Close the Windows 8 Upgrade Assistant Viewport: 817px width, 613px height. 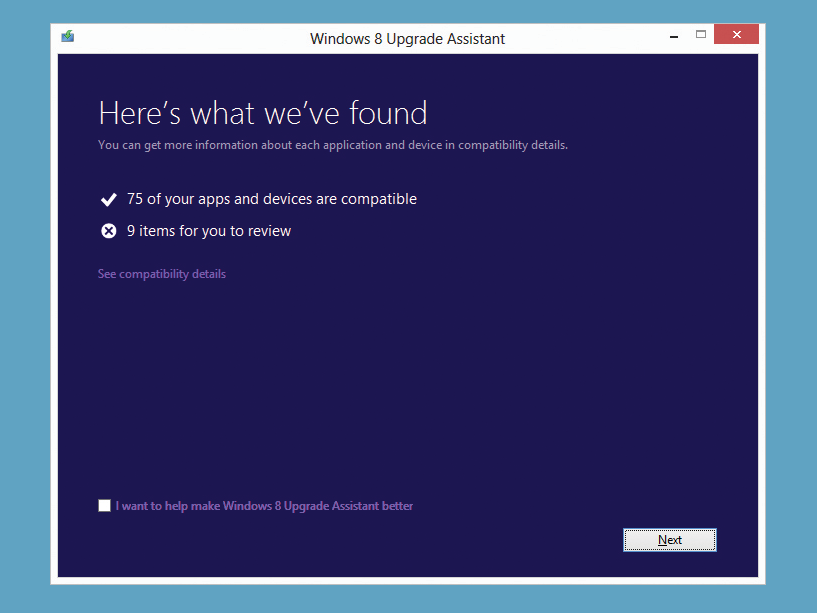coord(736,34)
